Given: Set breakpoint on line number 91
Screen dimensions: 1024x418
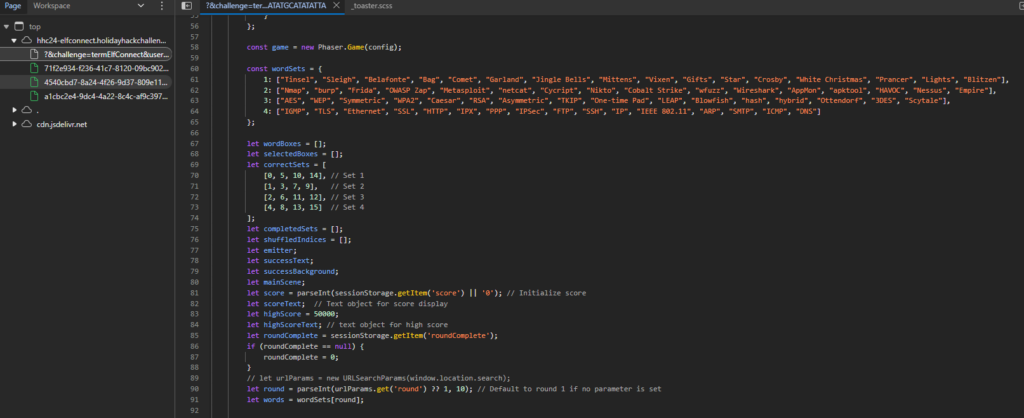Looking at the screenshot, I should 193,400.
